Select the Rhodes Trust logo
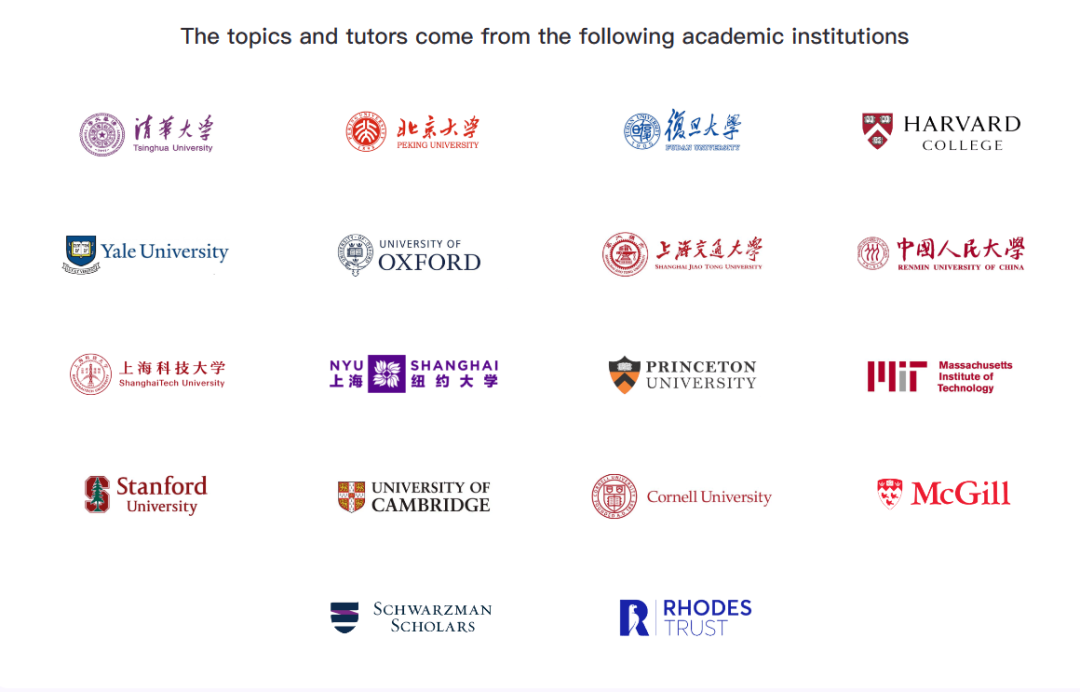1080x692 pixels. pos(685,617)
